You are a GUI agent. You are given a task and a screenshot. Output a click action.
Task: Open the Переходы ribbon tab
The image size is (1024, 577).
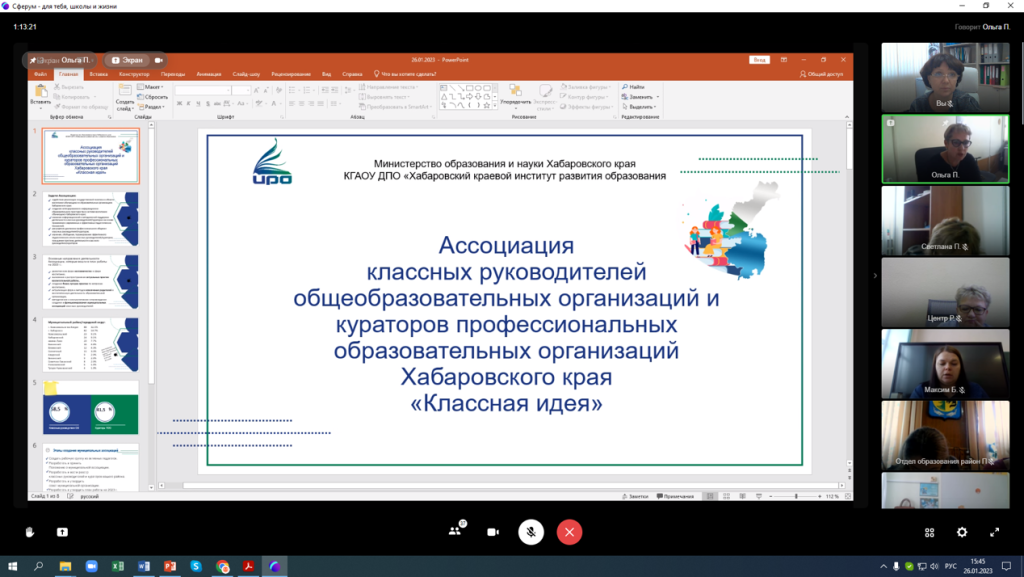point(173,74)
